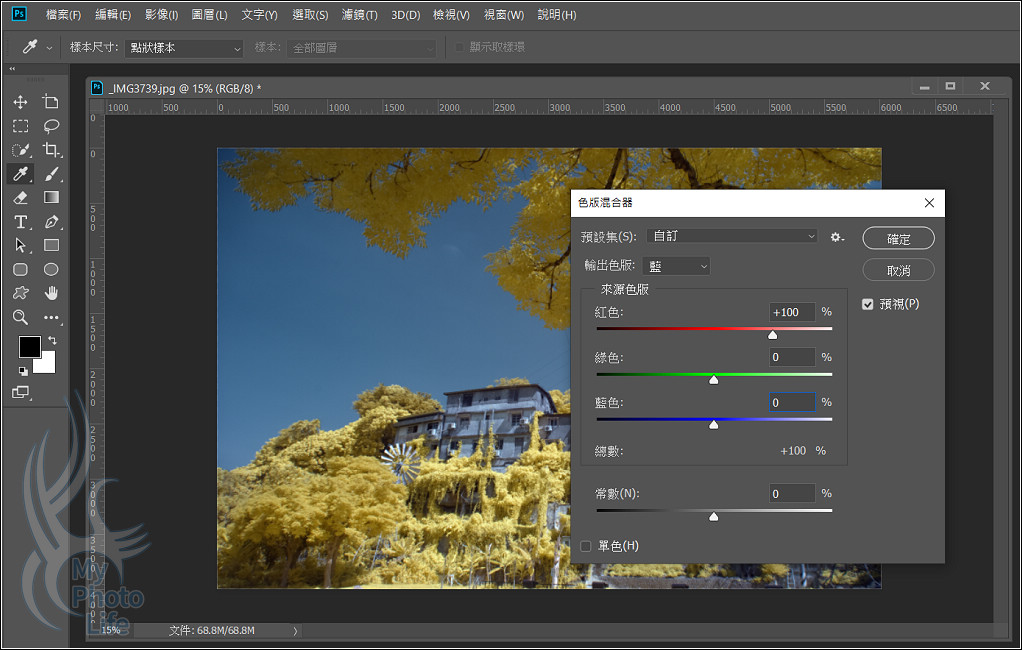Select the Horizontal Type tool
Image resolution: width=1022 pixels, height=650 pixels.
coord(20,222)
